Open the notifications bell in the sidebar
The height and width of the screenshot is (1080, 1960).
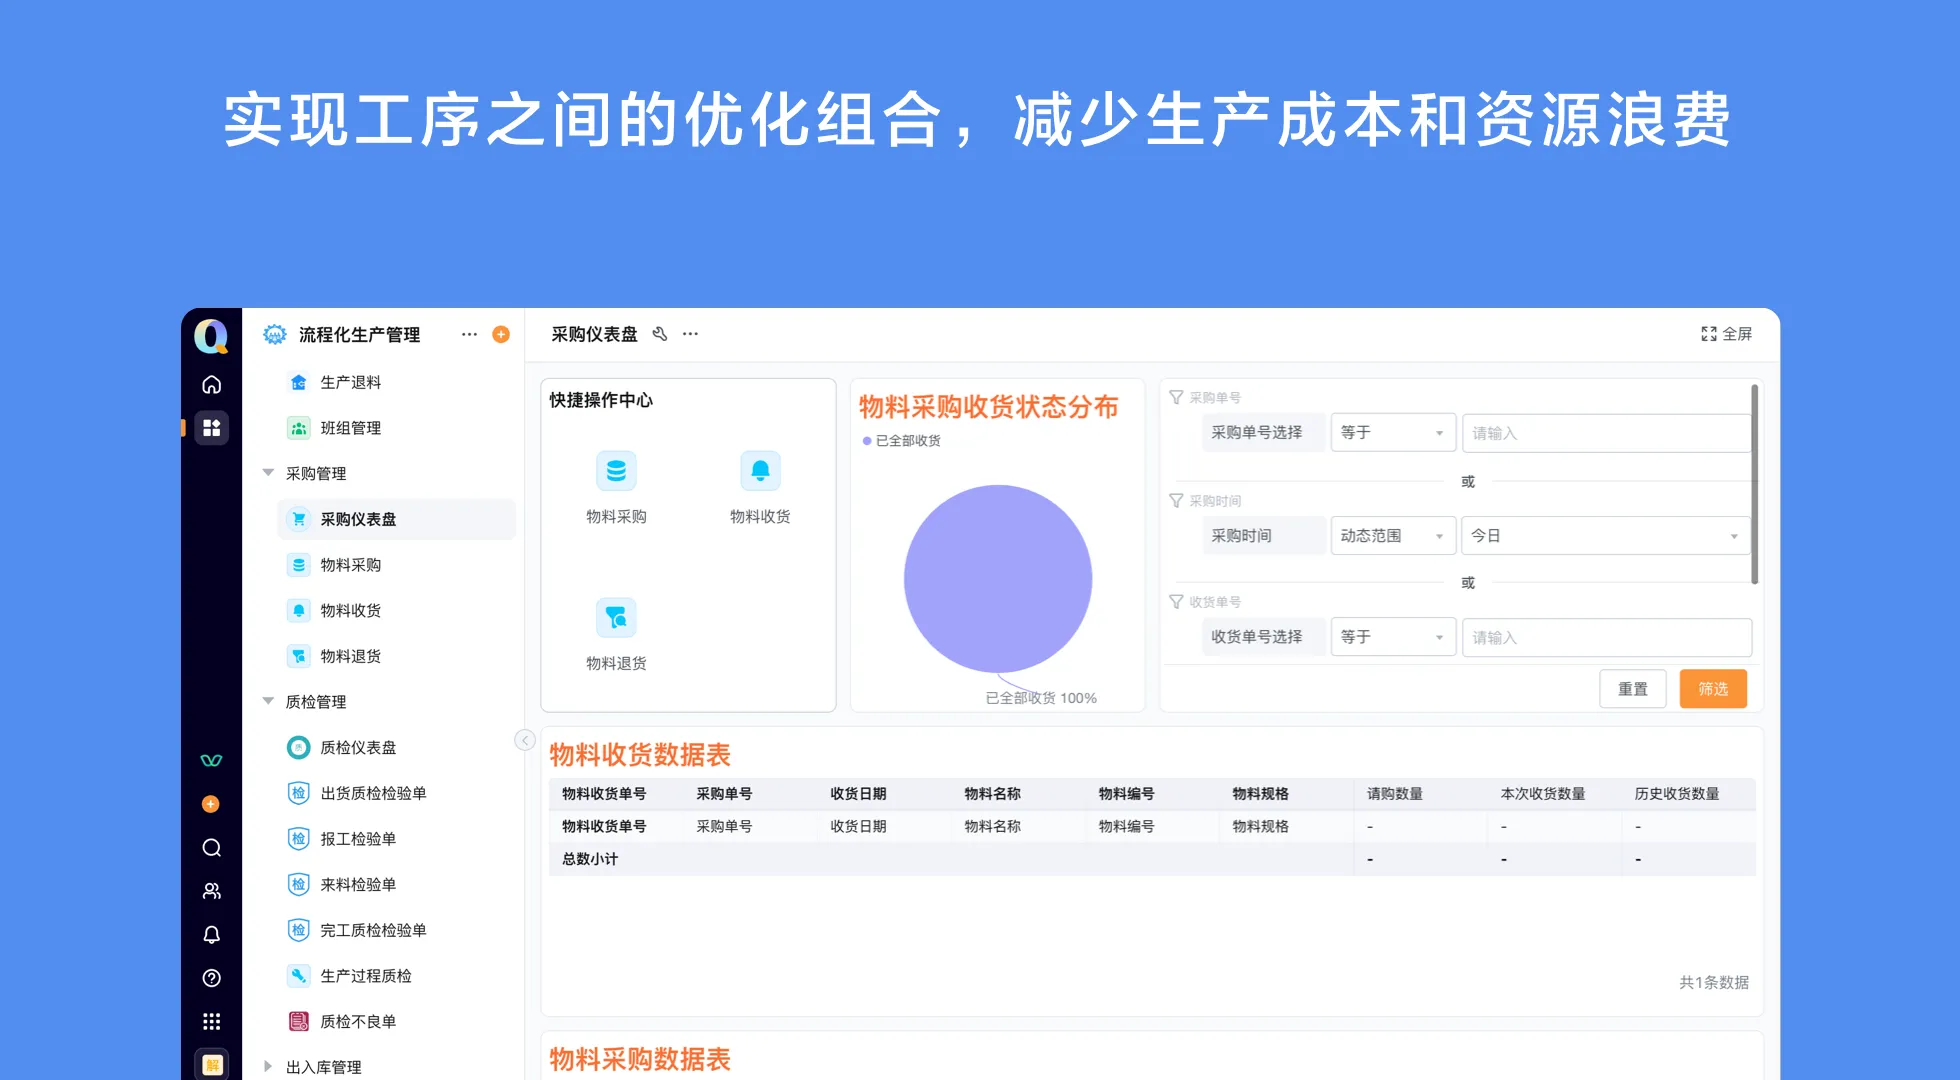tap(211, 934)
